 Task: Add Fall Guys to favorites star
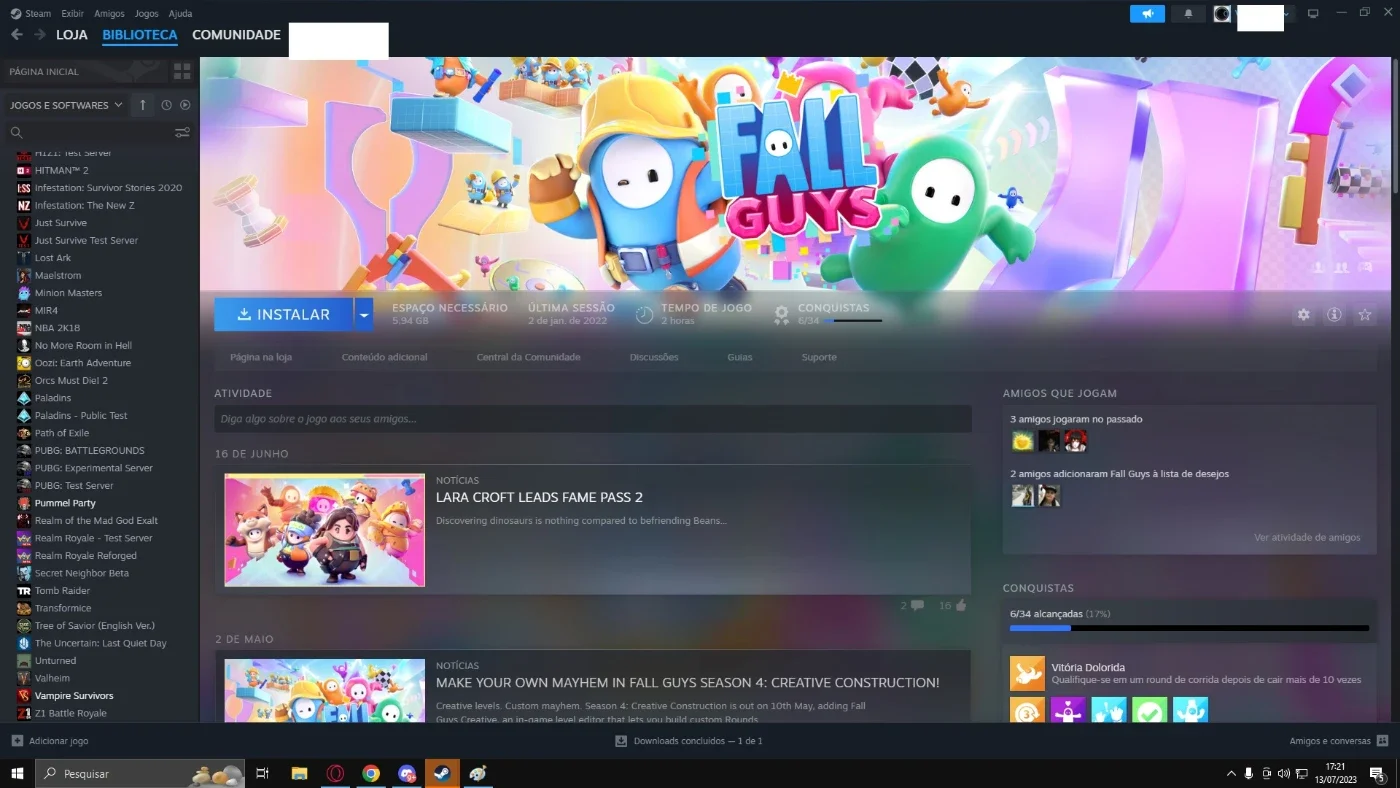[1365, 315]
